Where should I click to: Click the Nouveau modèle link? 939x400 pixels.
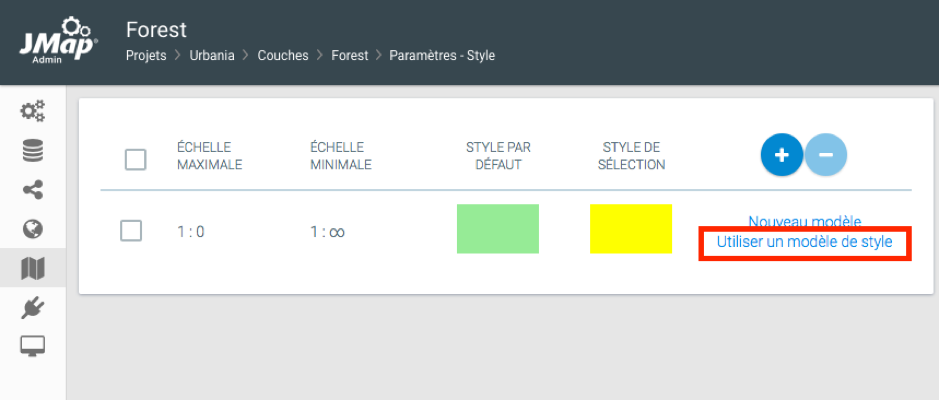coord(804,221)
